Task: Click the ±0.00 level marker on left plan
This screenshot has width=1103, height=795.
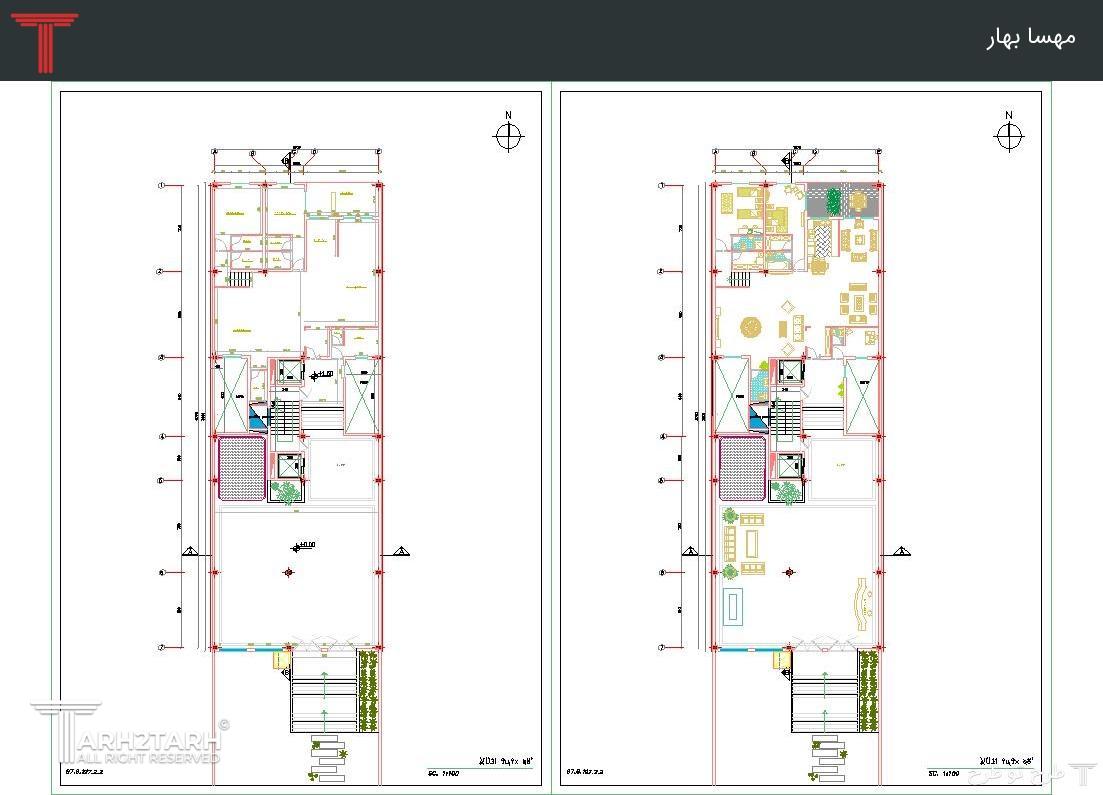Action: pyautogui.click(x=302, y=546)
